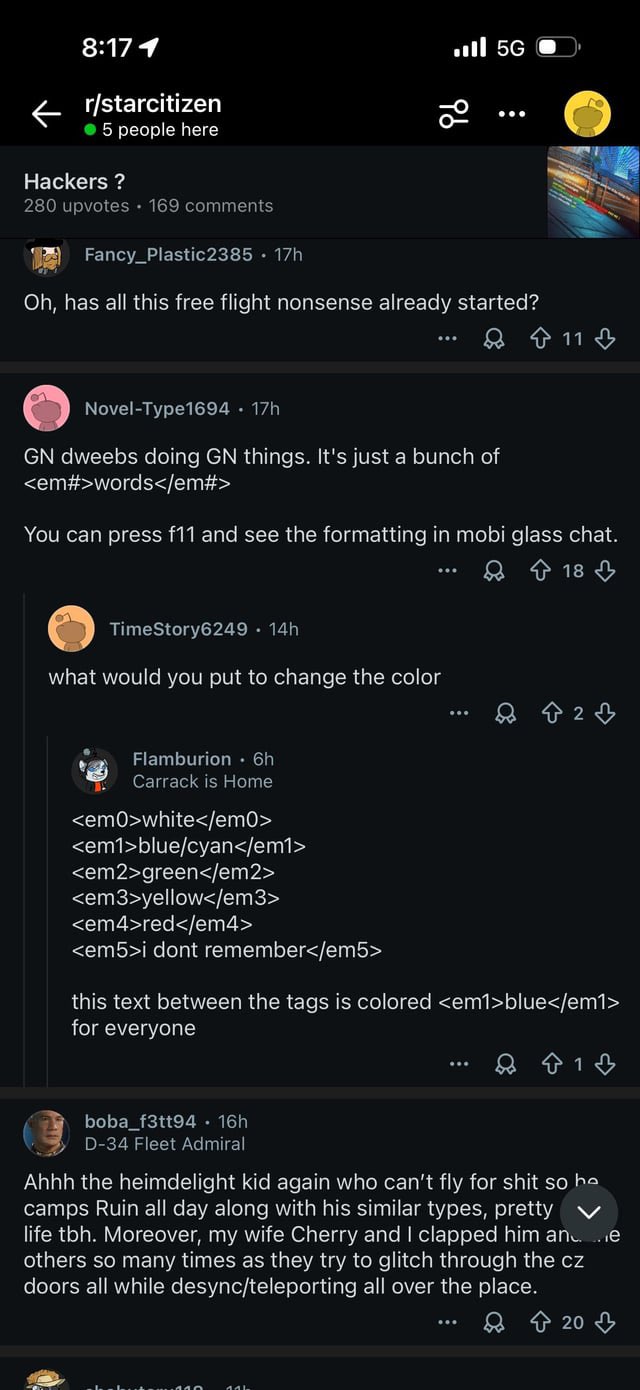Downvote TimeStory6249's comment

pyautogui.click(x=605, y=713)
